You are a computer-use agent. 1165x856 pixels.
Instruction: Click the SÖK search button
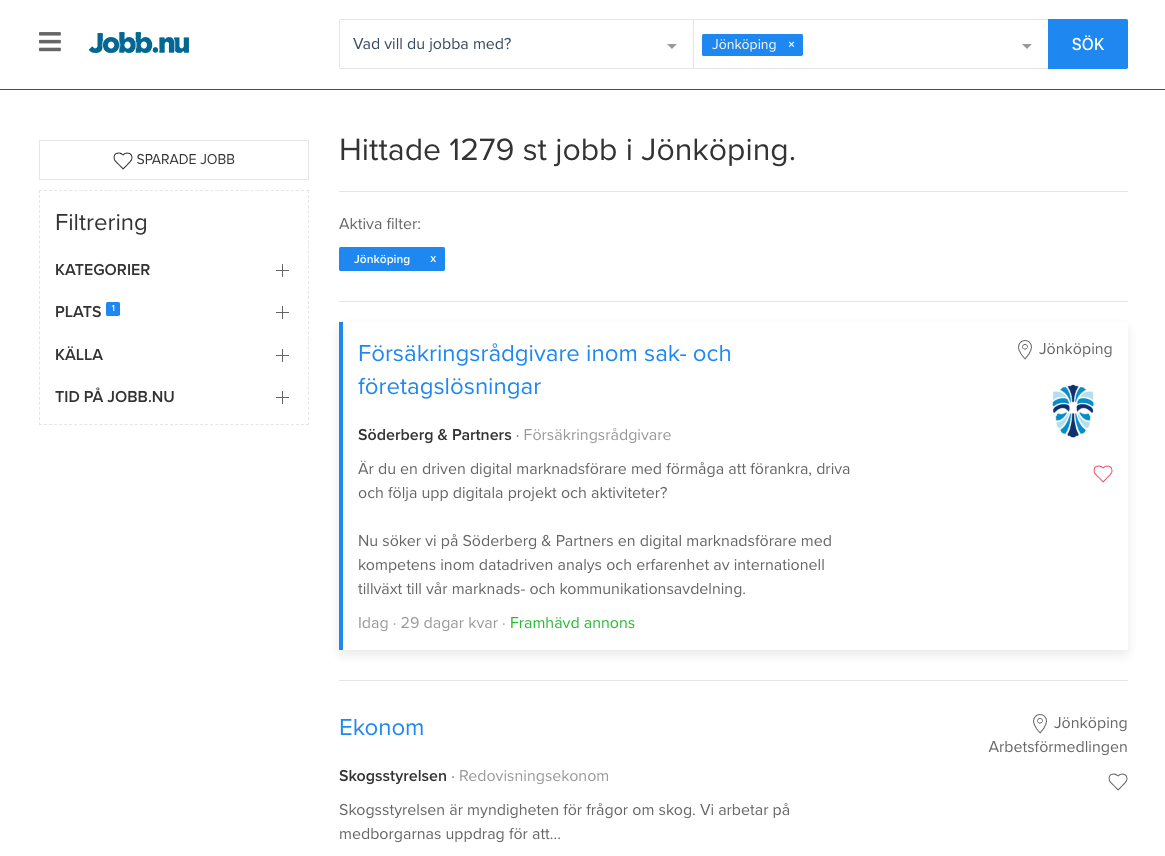click(x=1088, y=44)
